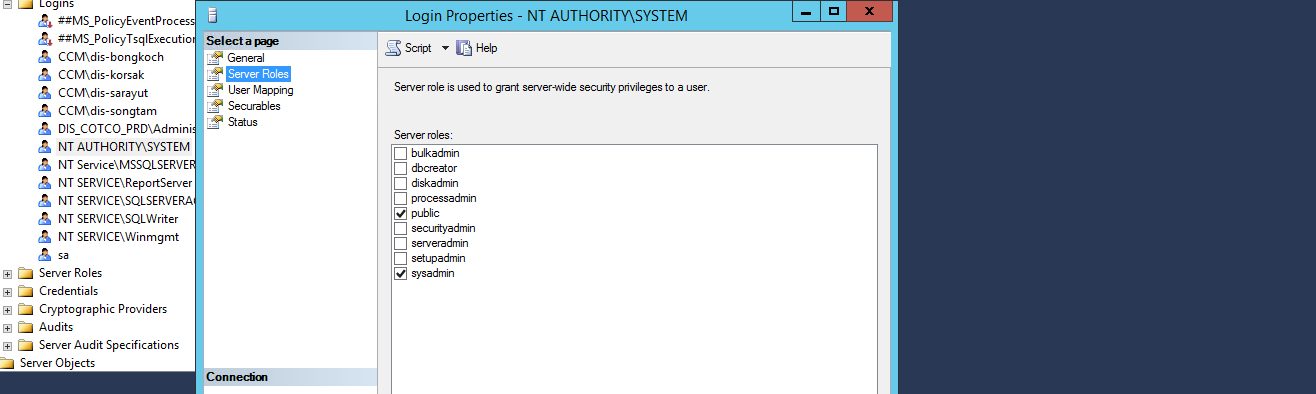Select the sa login icon
The image size is (1316, 394).
[45, 255]
